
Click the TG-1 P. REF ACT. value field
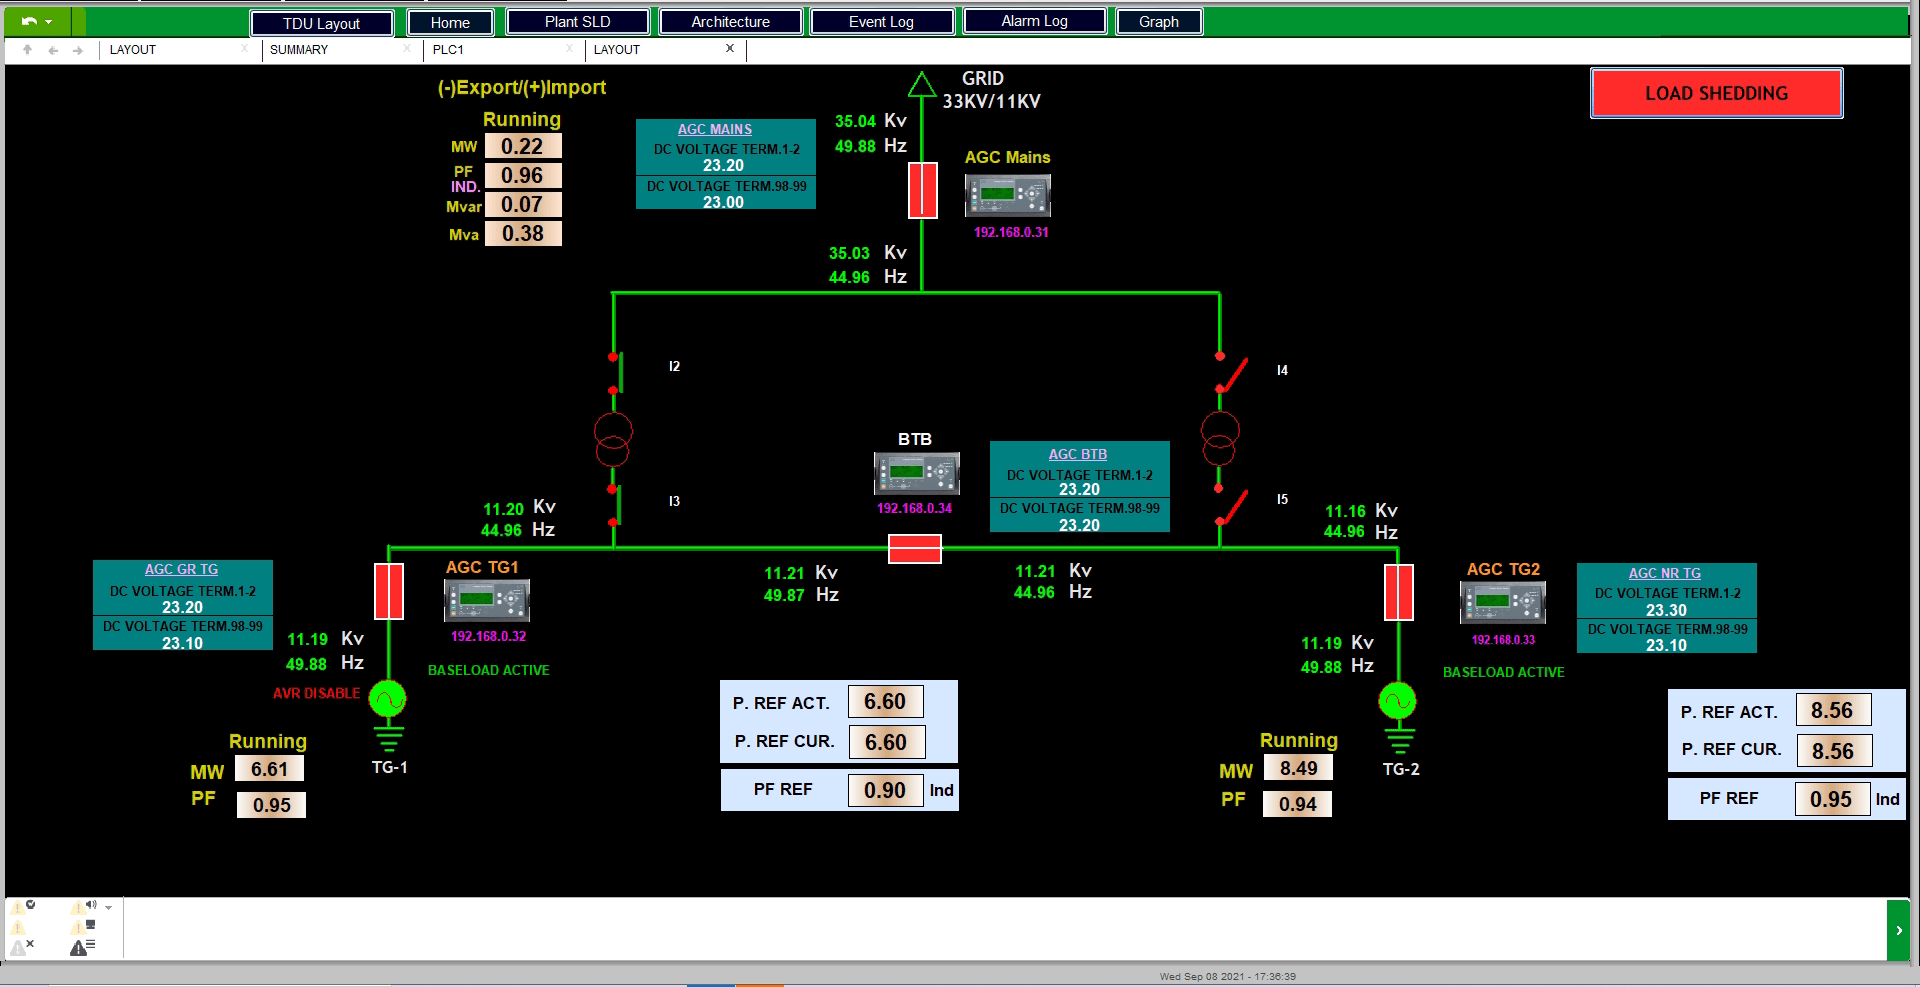(x=886, y=701)
